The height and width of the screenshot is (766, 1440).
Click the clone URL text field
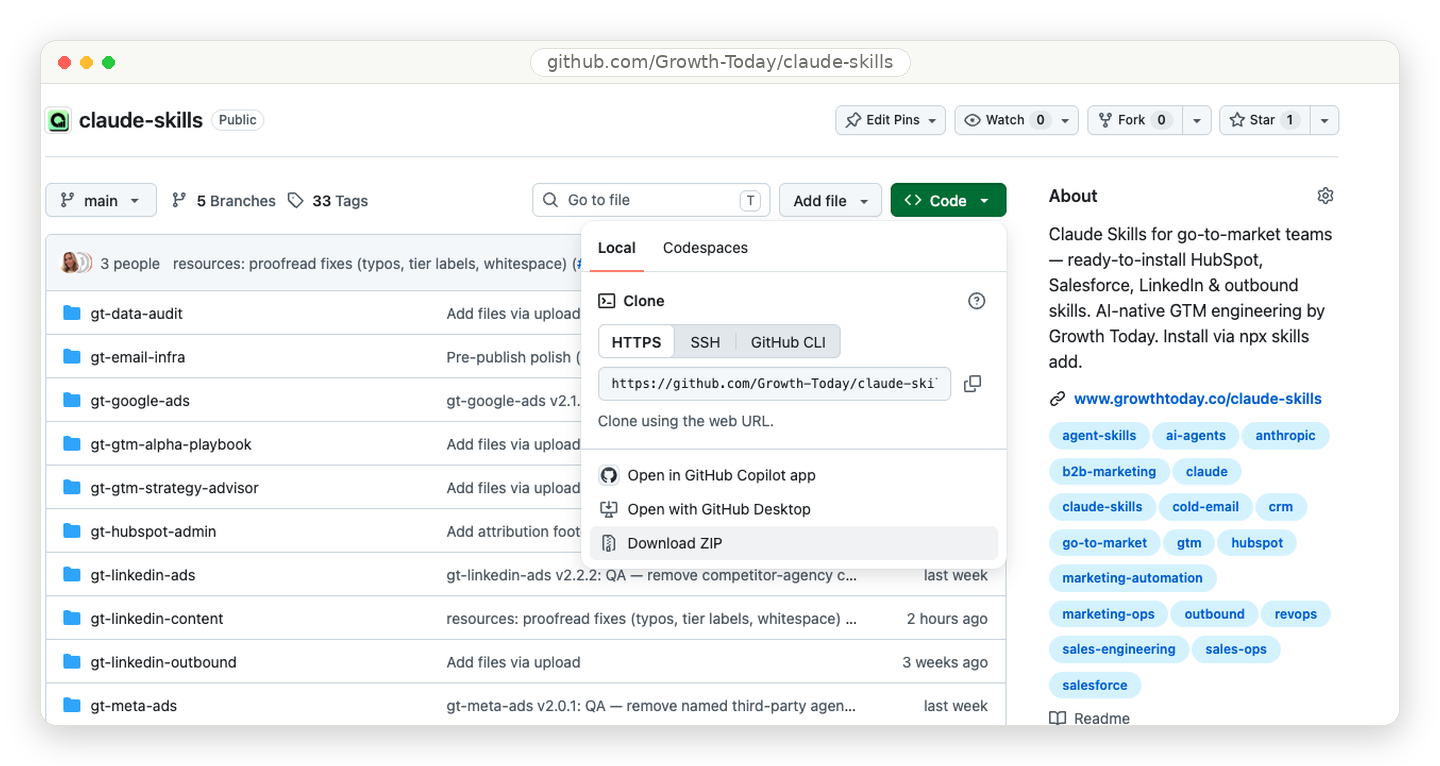click(x=775, y=384)
